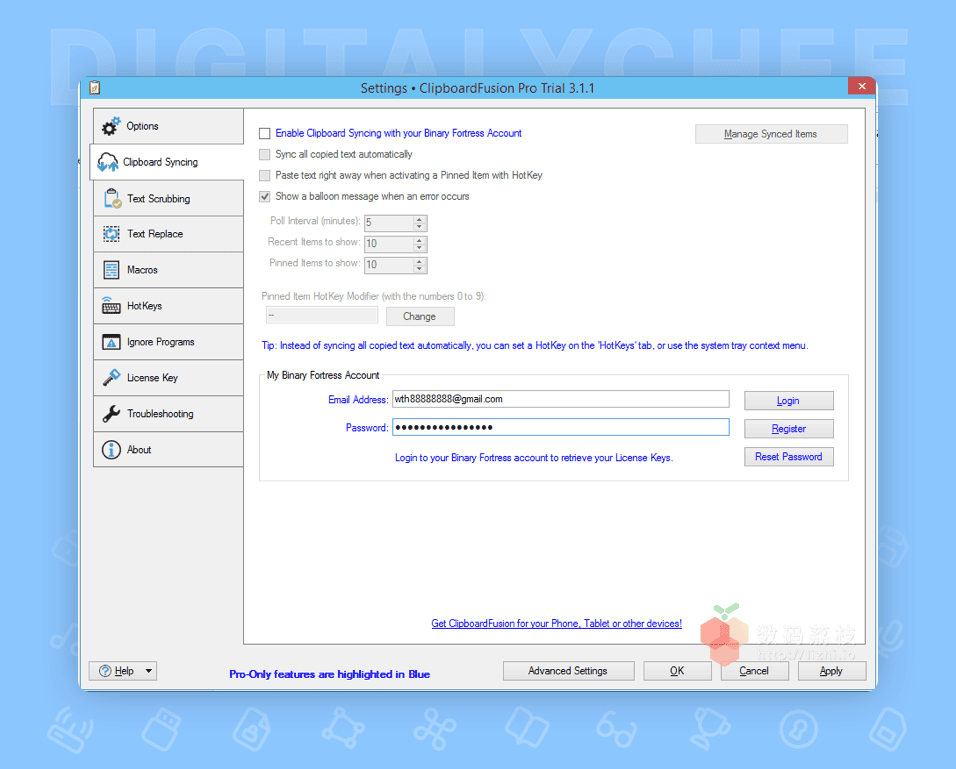Open Advanced Settings

pos(568,671)
